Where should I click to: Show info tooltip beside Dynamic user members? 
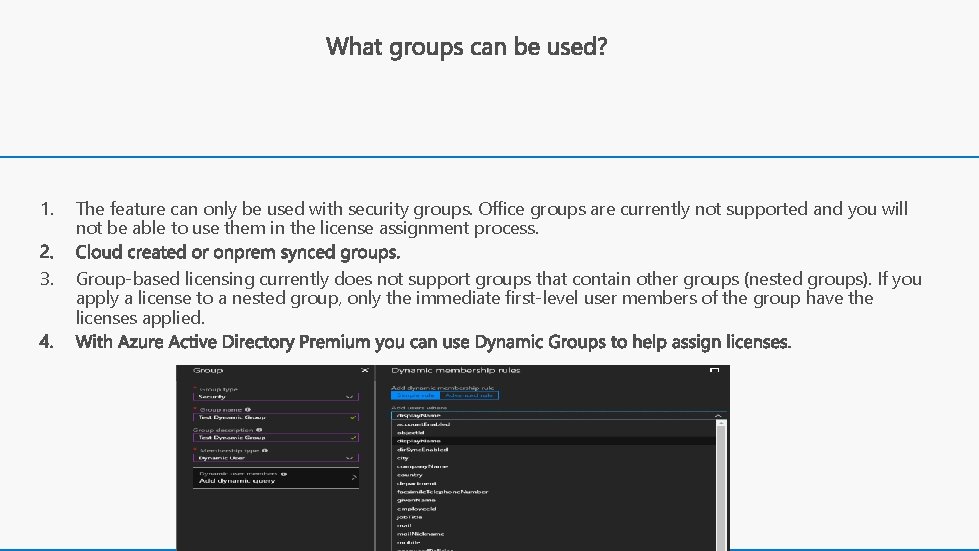283,474
